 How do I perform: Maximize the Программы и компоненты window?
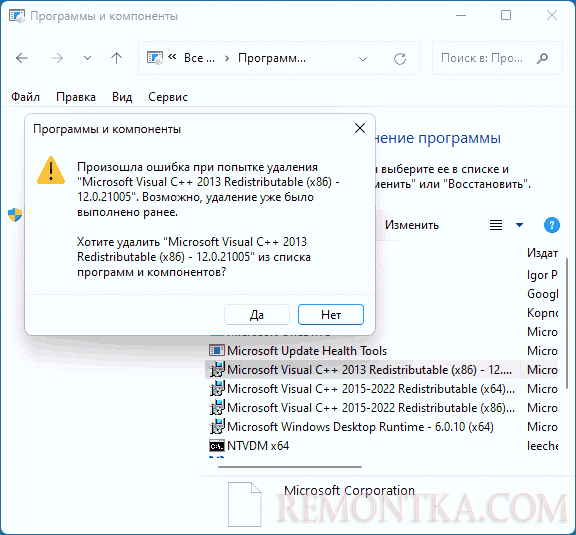coord(506,15)
